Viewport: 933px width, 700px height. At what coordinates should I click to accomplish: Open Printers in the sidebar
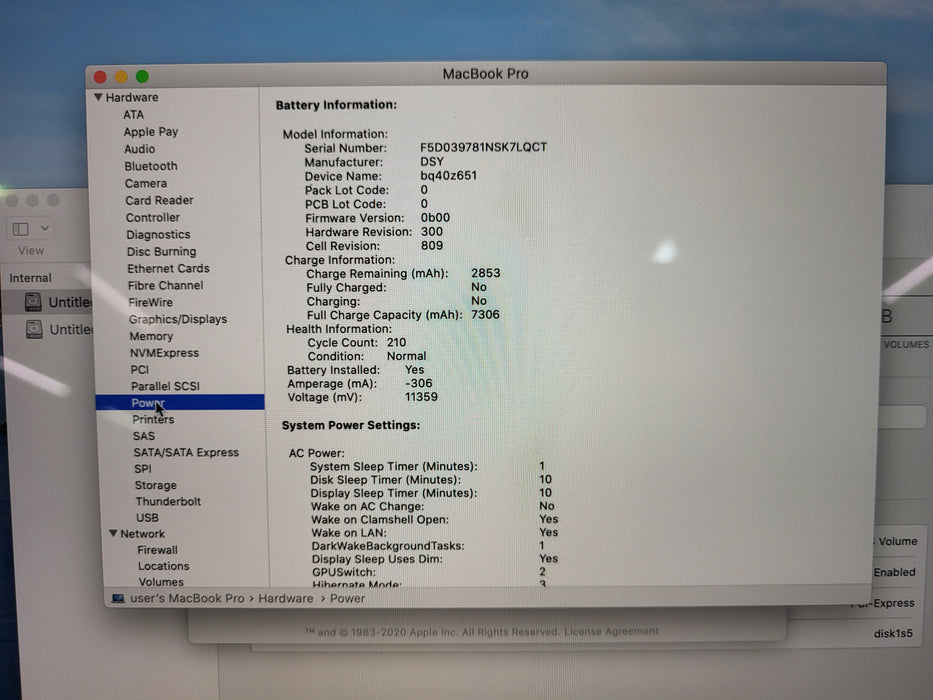pyautogui.click(x=153, y=419)
